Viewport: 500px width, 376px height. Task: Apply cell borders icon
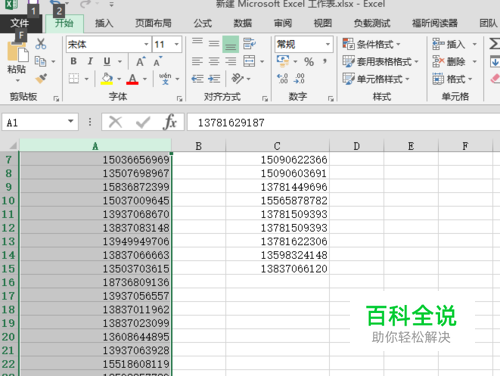(x=74, y=79)
